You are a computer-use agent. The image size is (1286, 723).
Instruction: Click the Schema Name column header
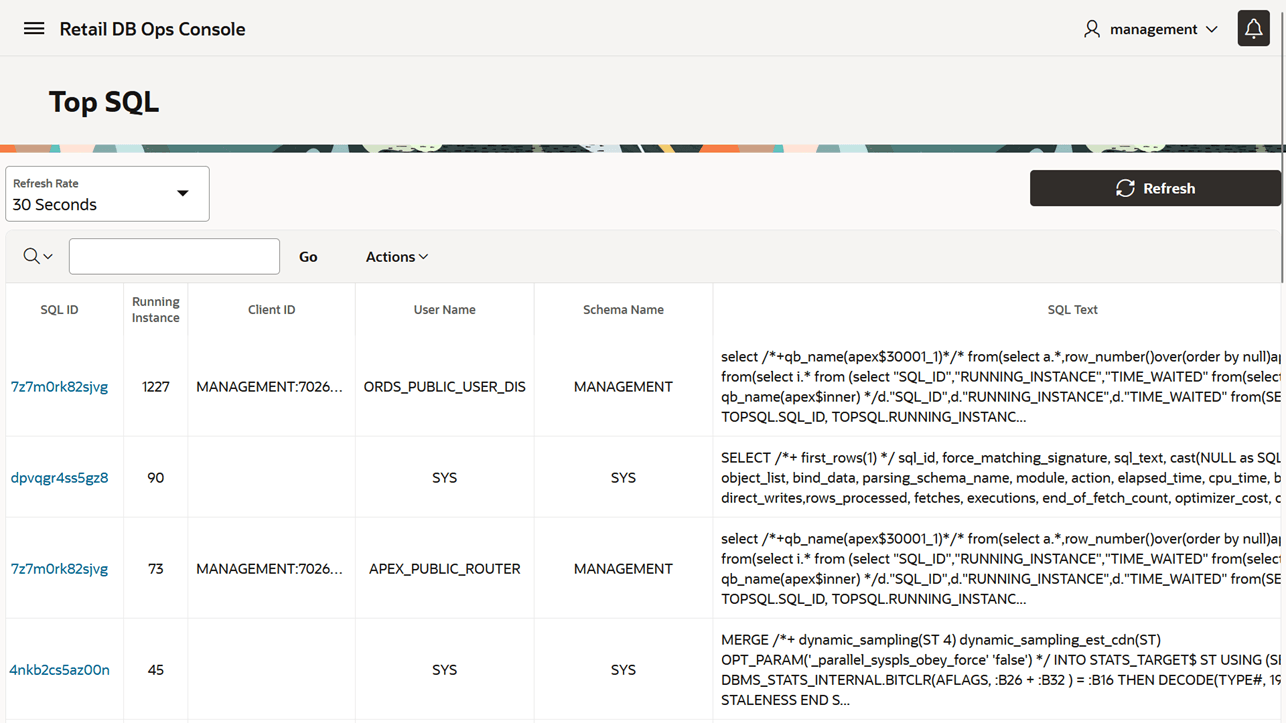[623, 310]
